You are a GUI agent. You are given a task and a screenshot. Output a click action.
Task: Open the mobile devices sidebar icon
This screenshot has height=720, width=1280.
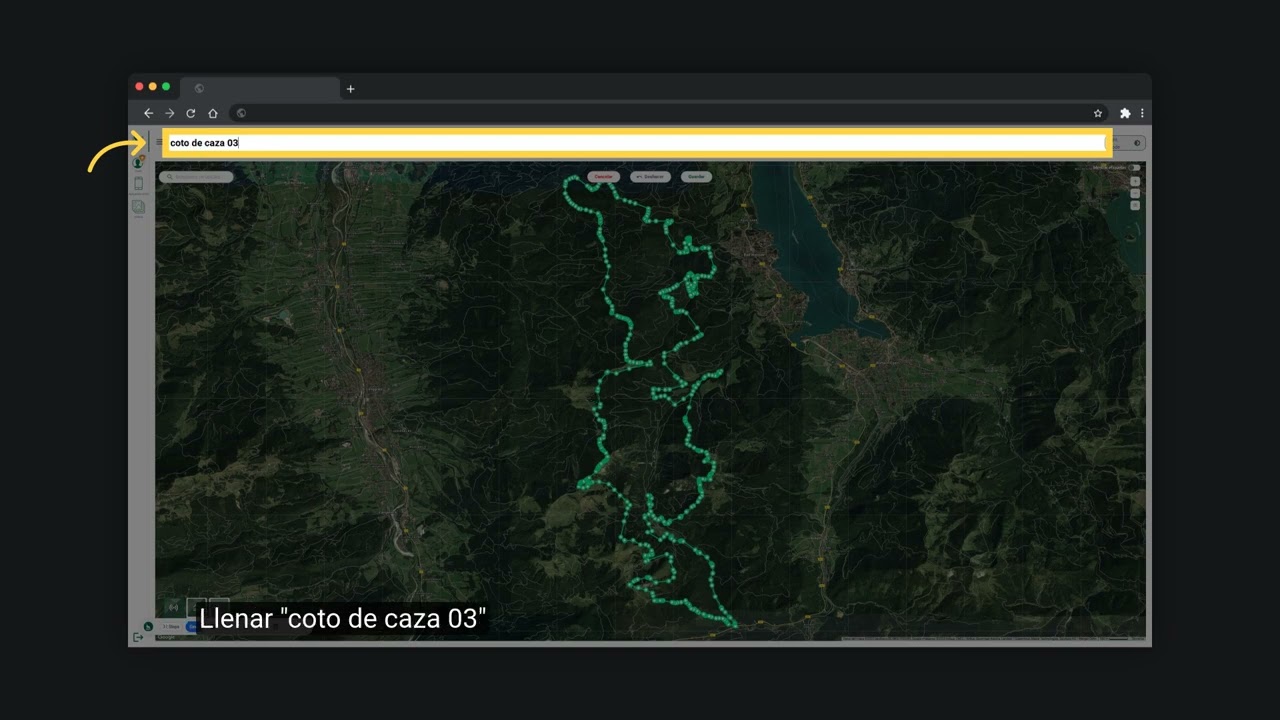pyautogui.click(x=138, y=184)
